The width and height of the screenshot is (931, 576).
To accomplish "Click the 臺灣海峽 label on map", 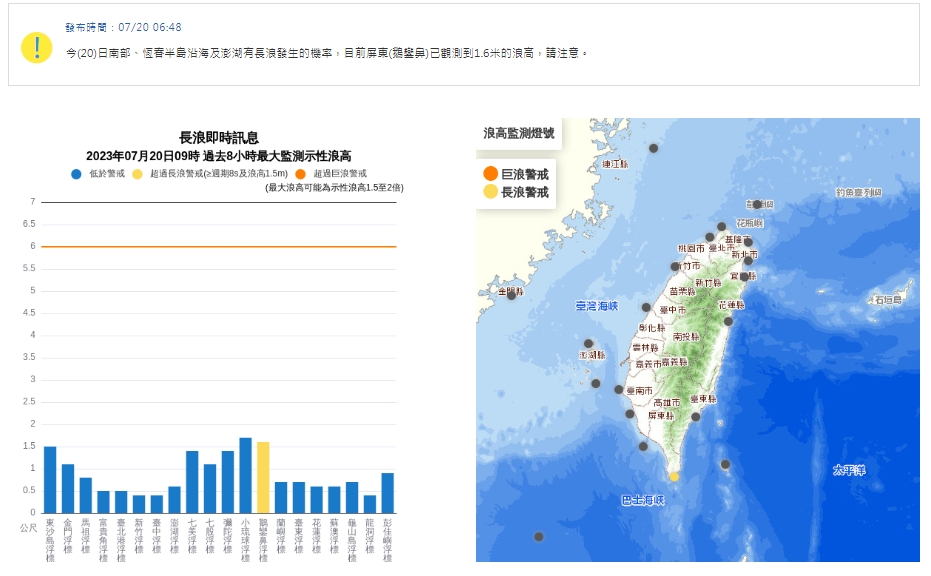I will click(x=597, y=306).
